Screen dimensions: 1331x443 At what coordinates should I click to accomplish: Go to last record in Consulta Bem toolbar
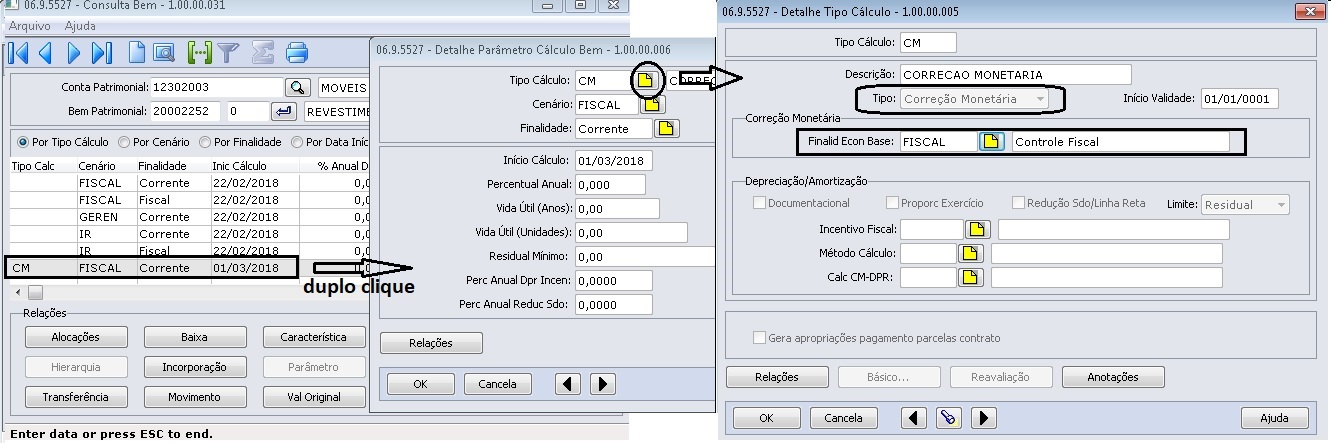[x=102, y=53]
